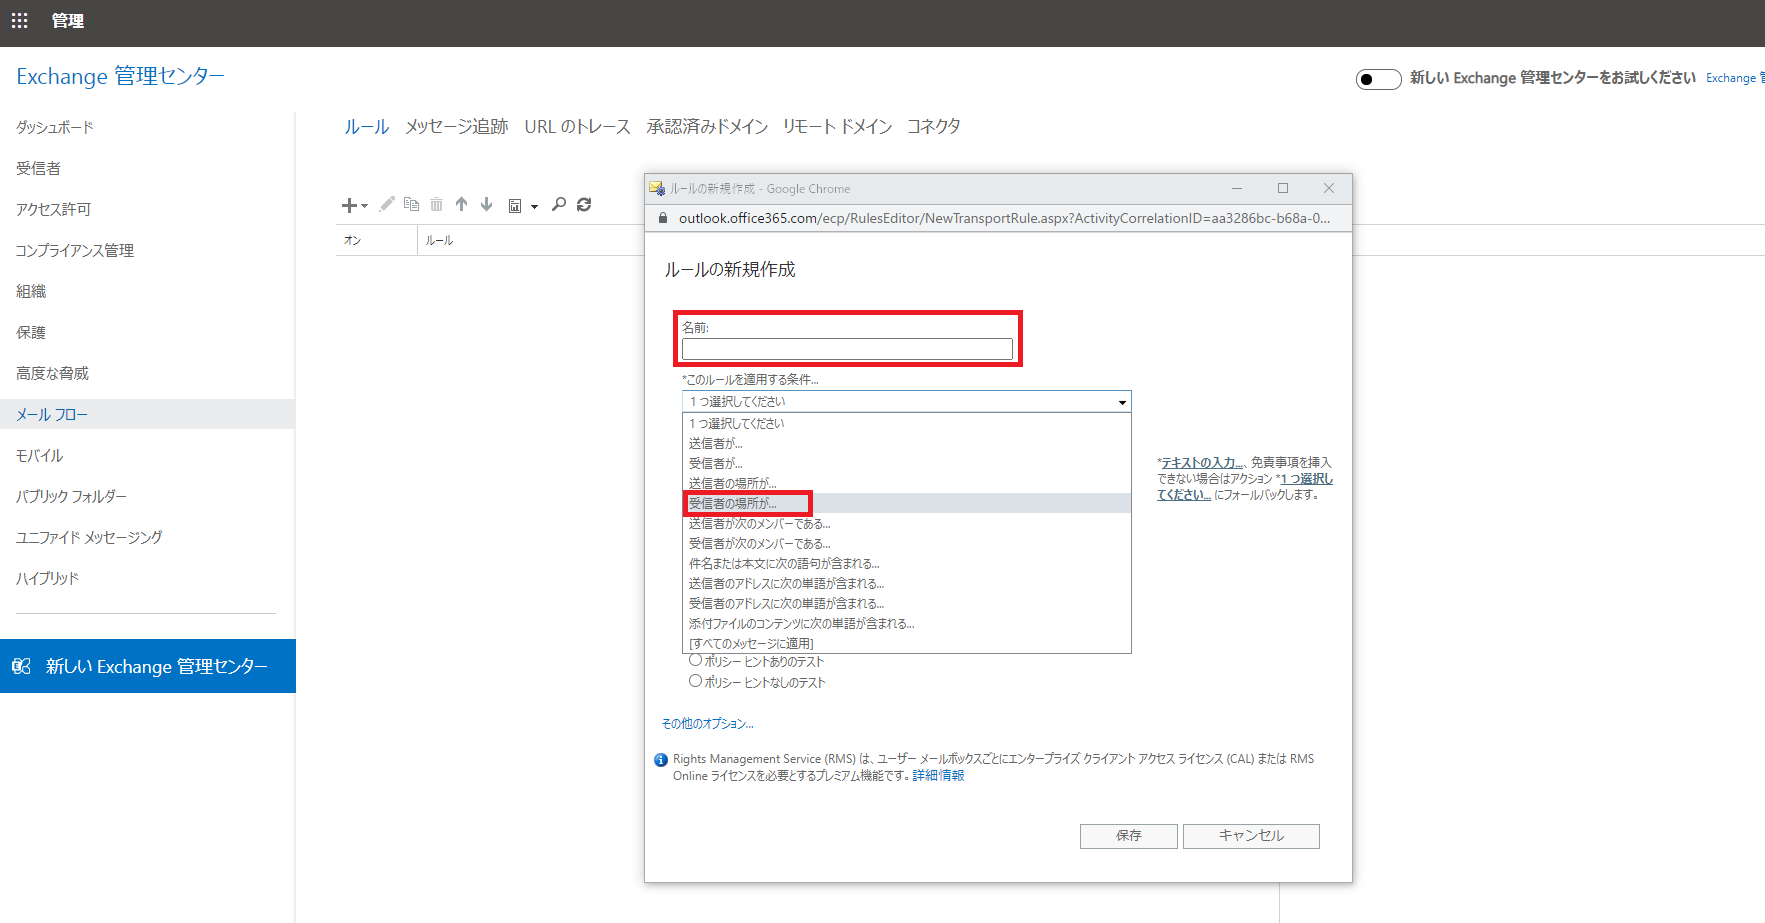Screen dimensions: 1765x923
Task: Select ポリシー ヒントなしのテスト radio button
Action: pos(695,681)
